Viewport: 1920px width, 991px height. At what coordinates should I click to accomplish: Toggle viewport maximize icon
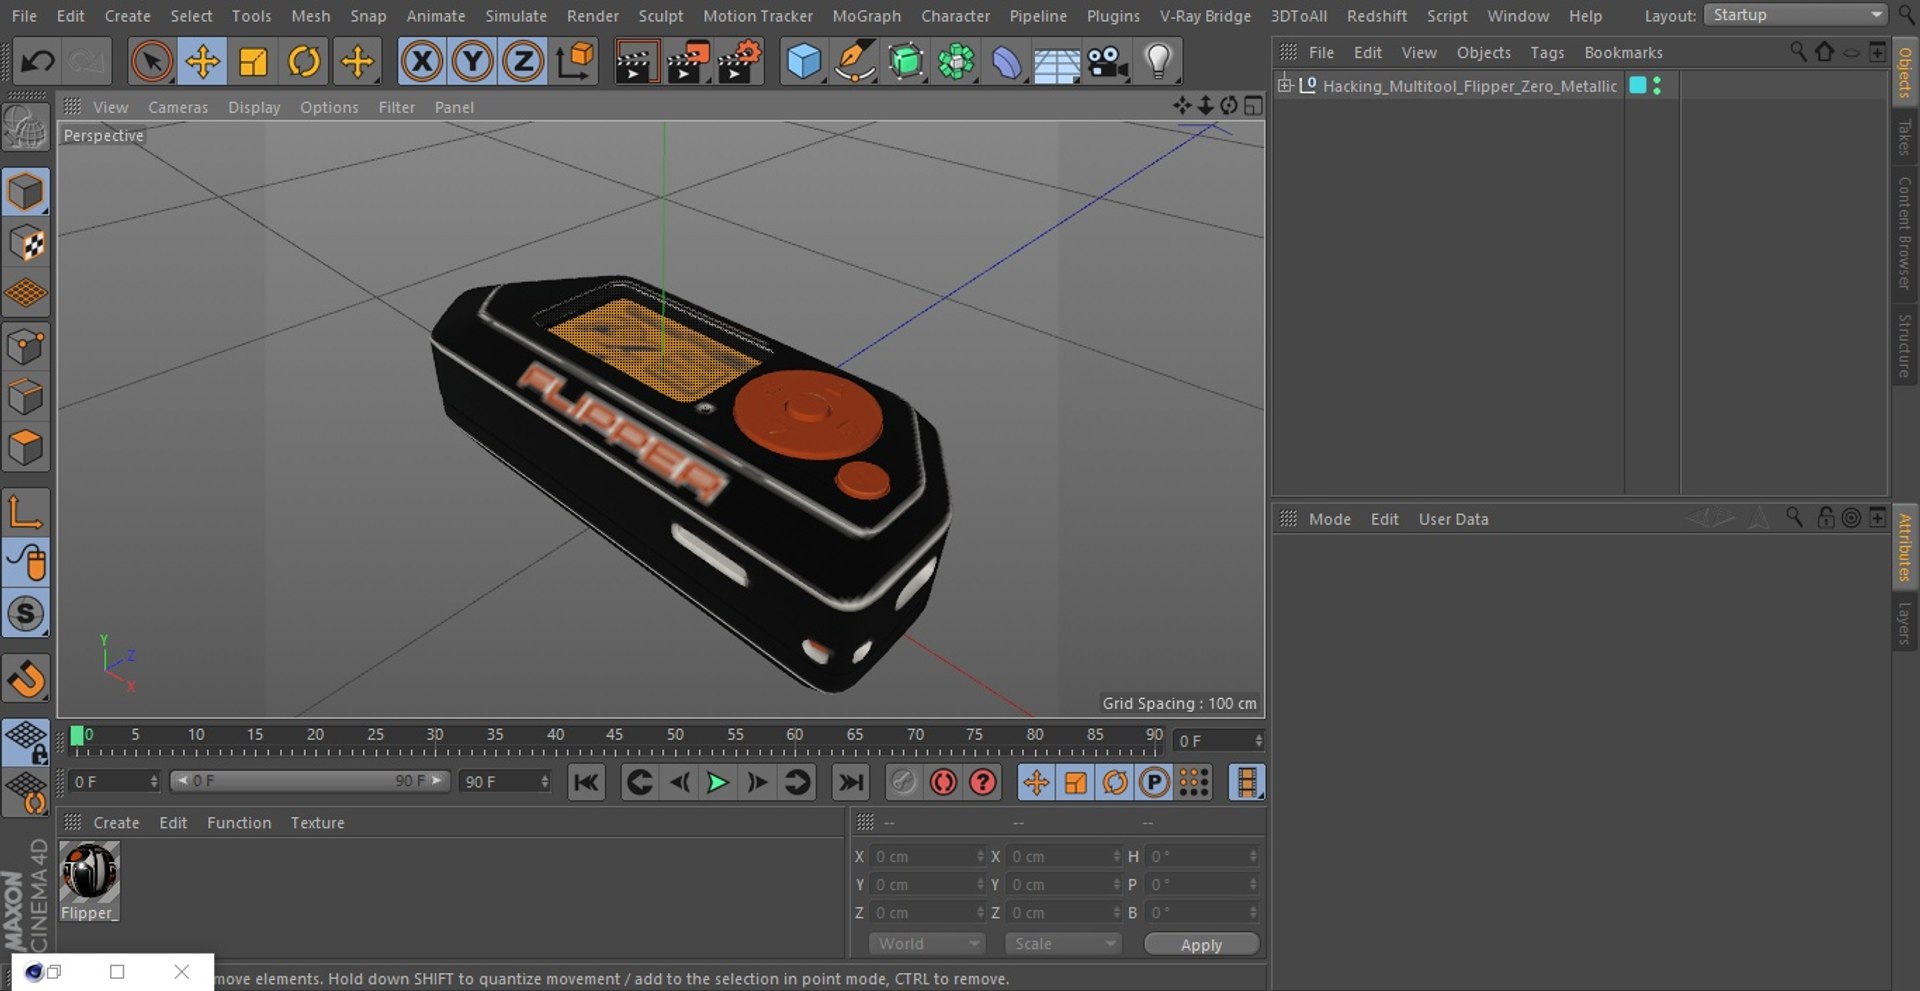click(1253, 106)
